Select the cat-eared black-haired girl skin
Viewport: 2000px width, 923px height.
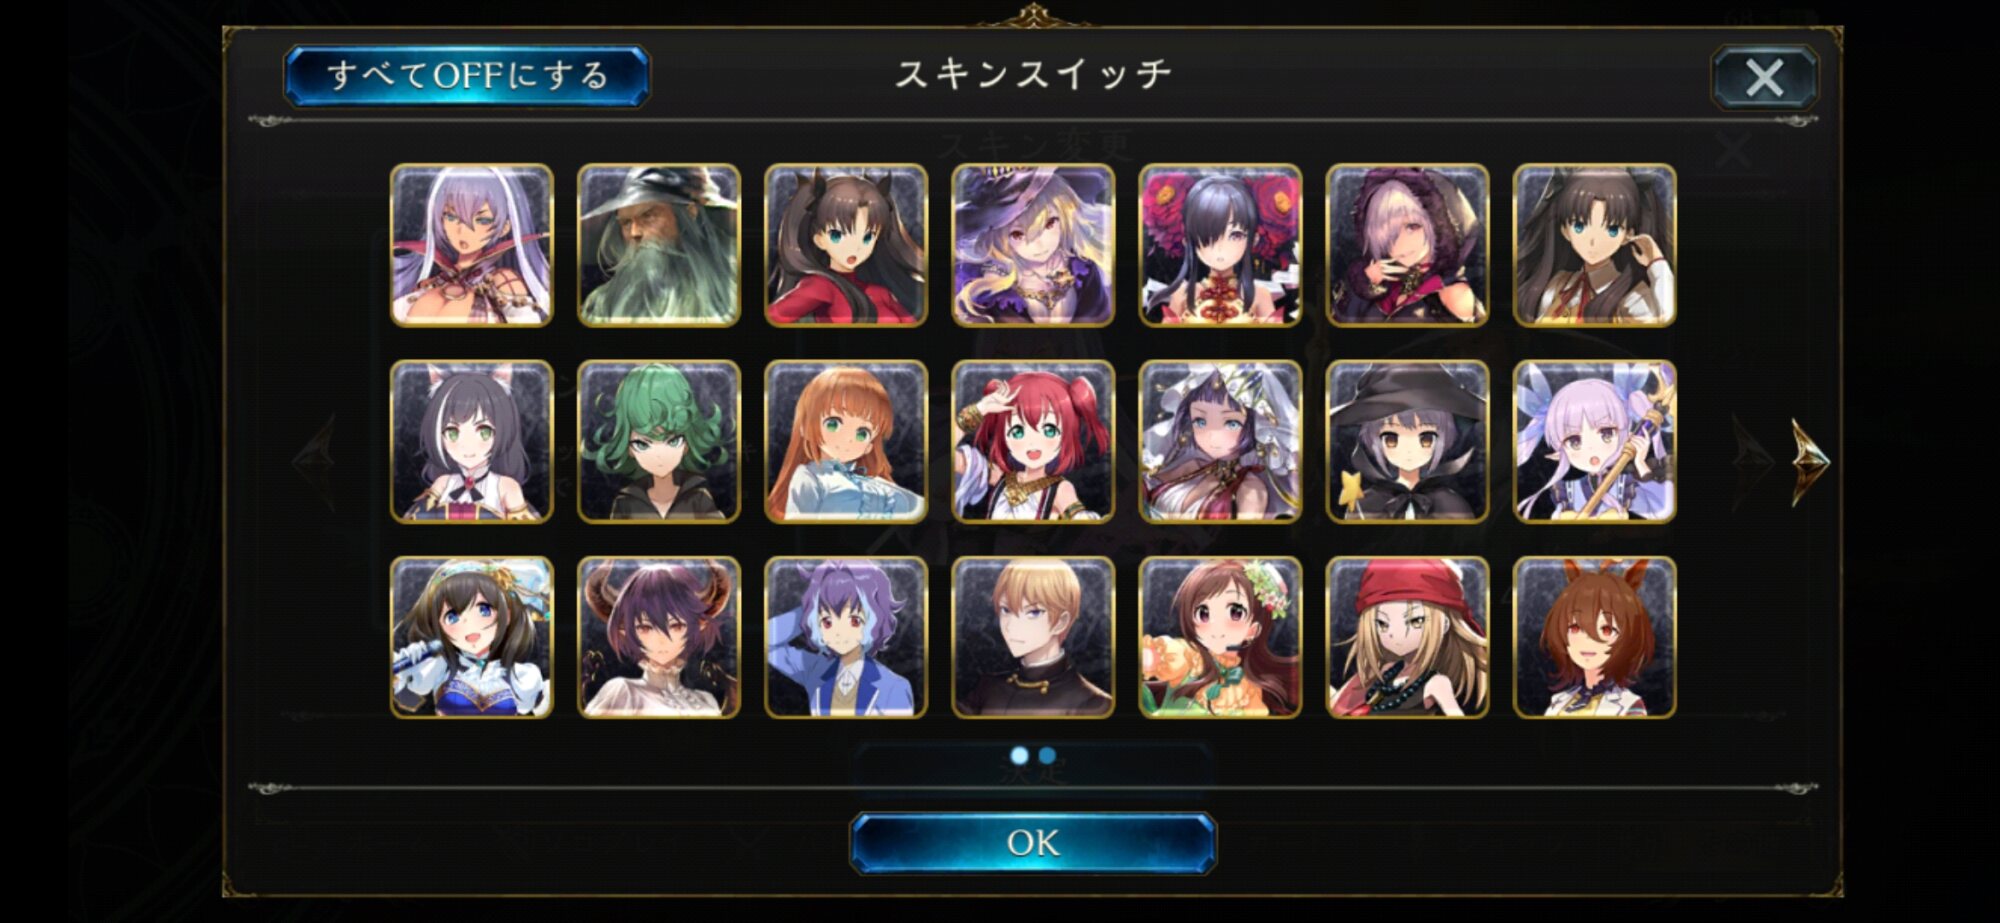471,441
